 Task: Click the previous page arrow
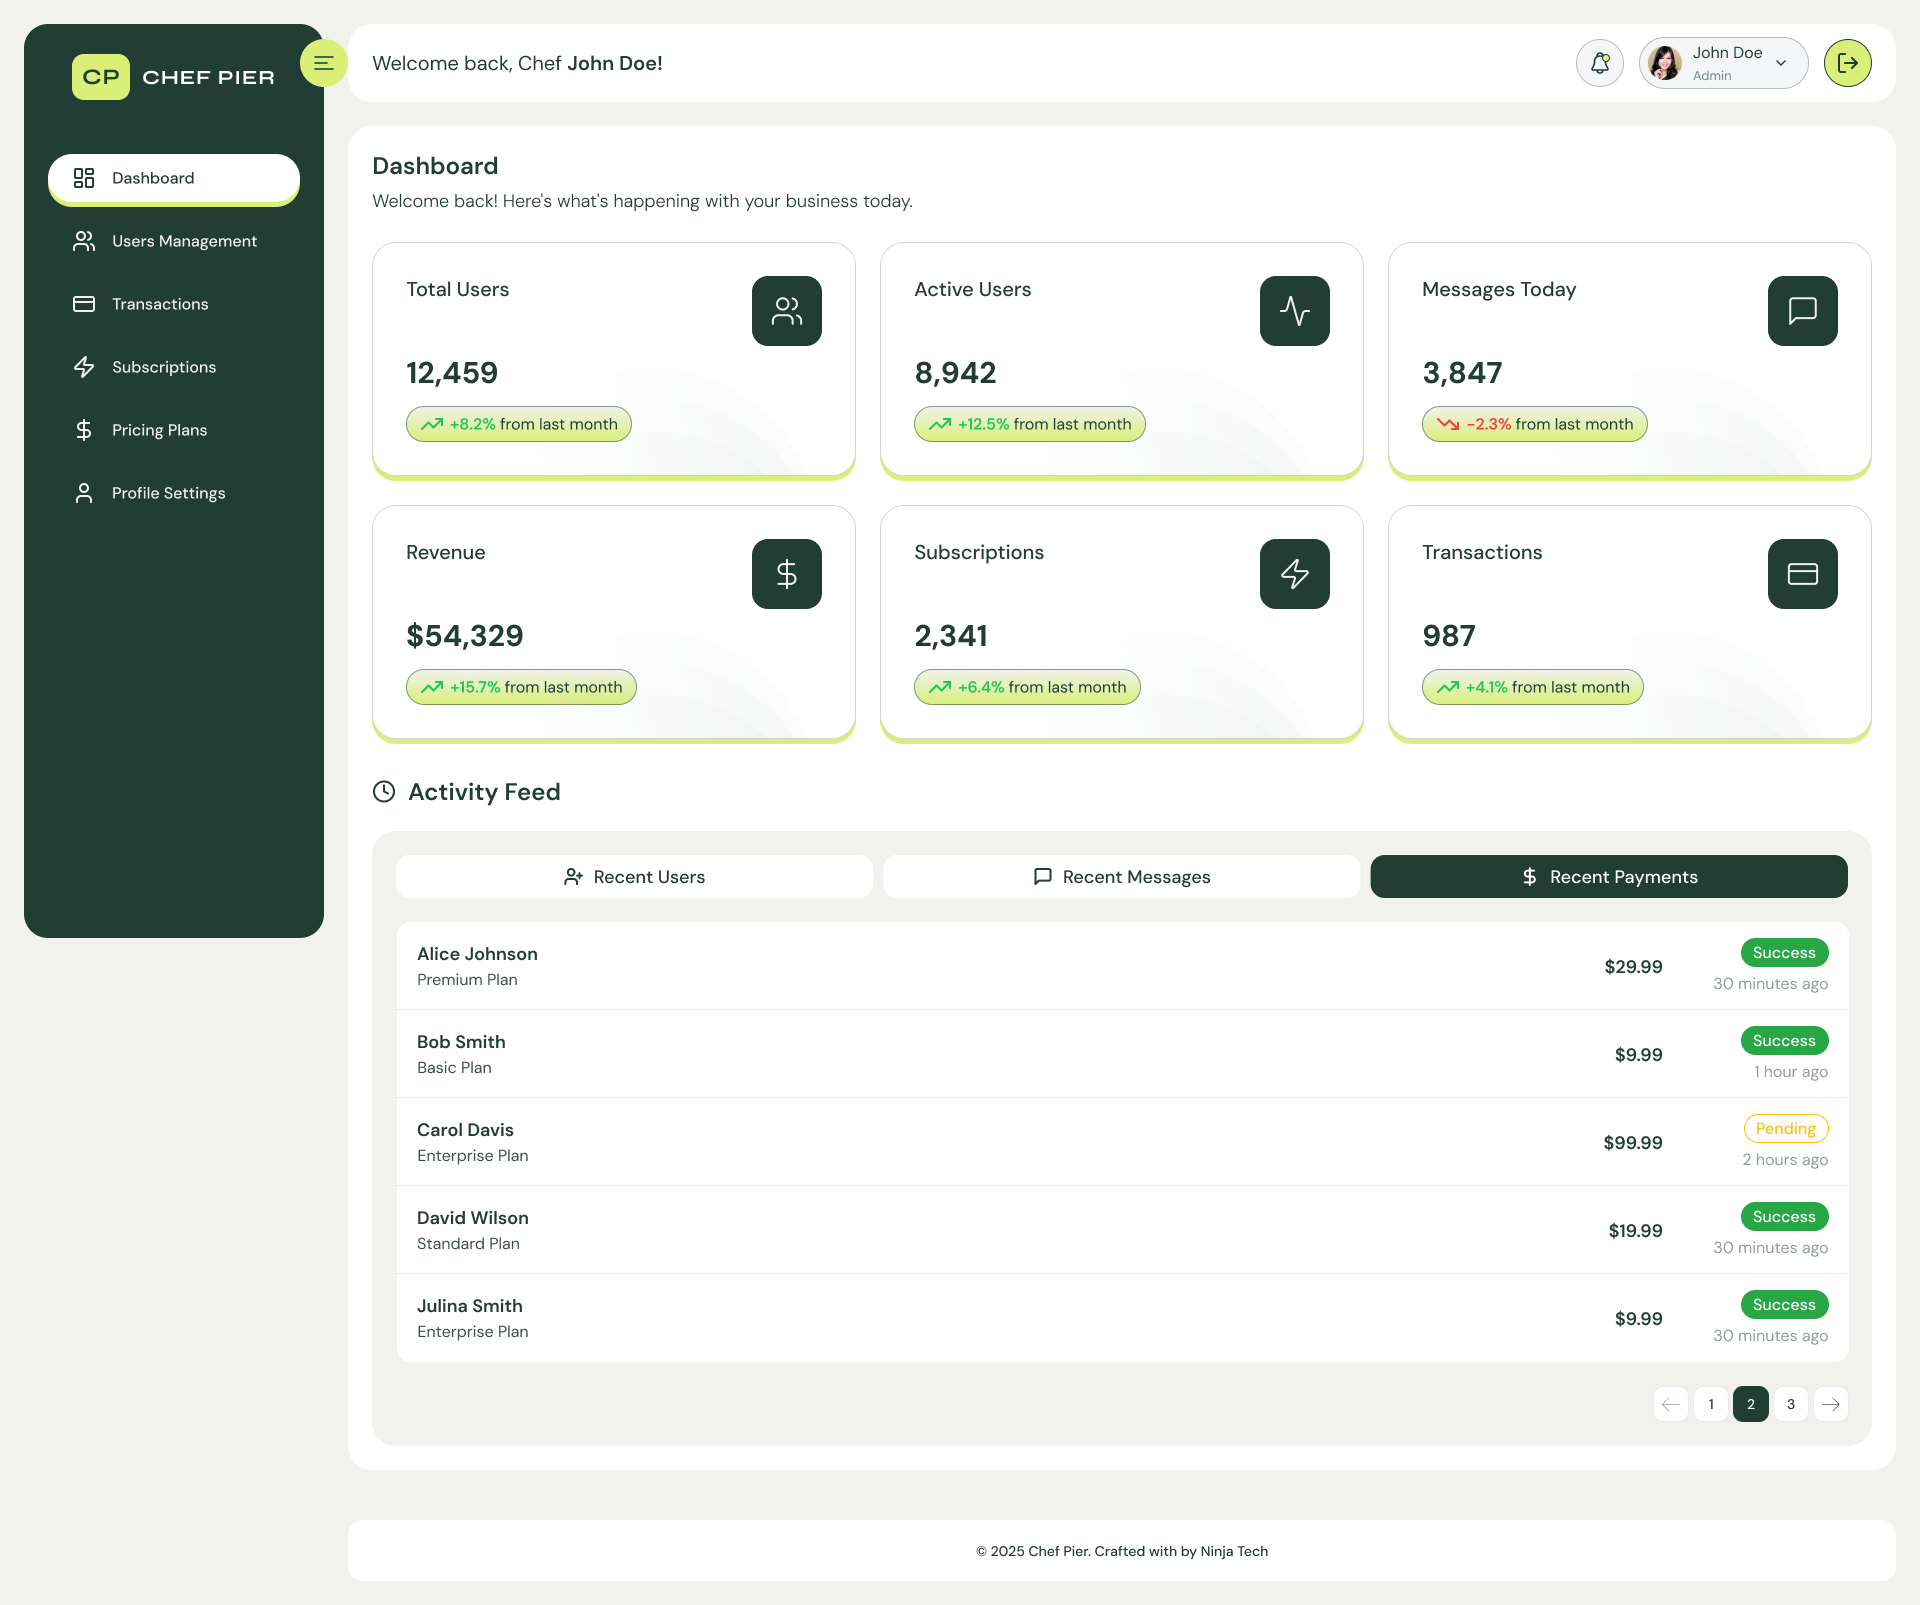pos(1670,1404)
